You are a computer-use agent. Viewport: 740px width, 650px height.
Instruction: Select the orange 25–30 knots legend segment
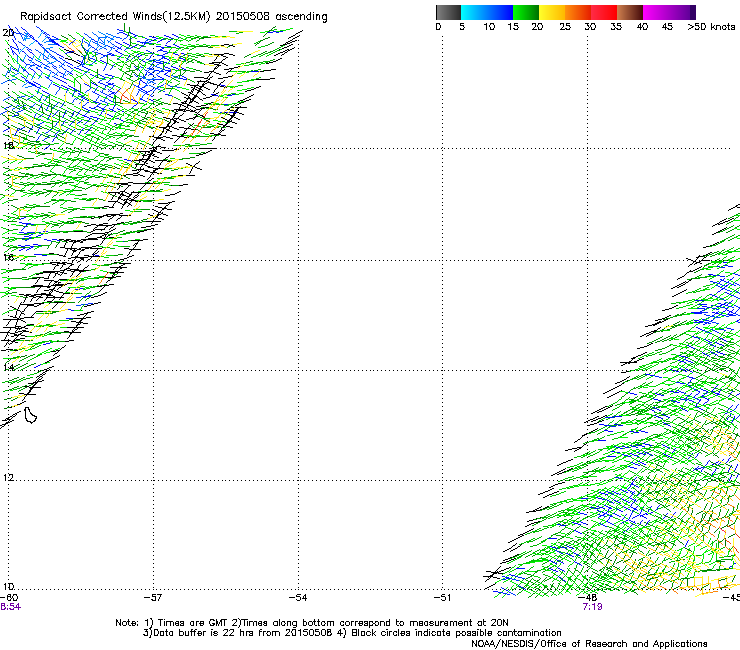click(578, 12)
